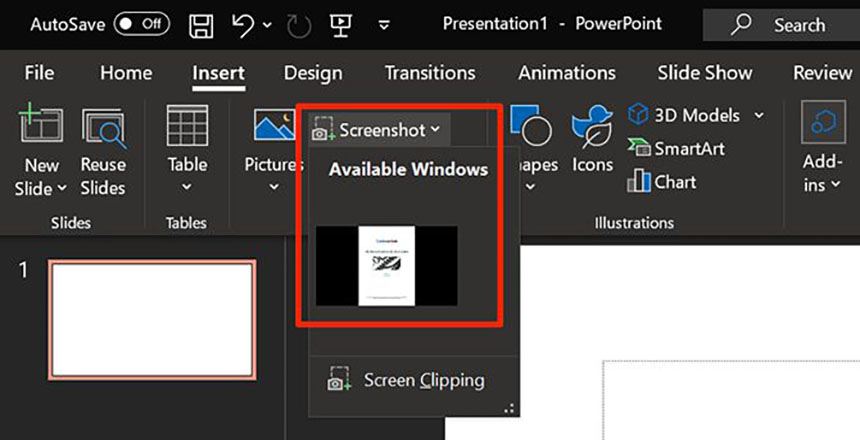Screen dimensions: 860x440
Task: Switch to the Design tab
Action: (x=312, y=73)
